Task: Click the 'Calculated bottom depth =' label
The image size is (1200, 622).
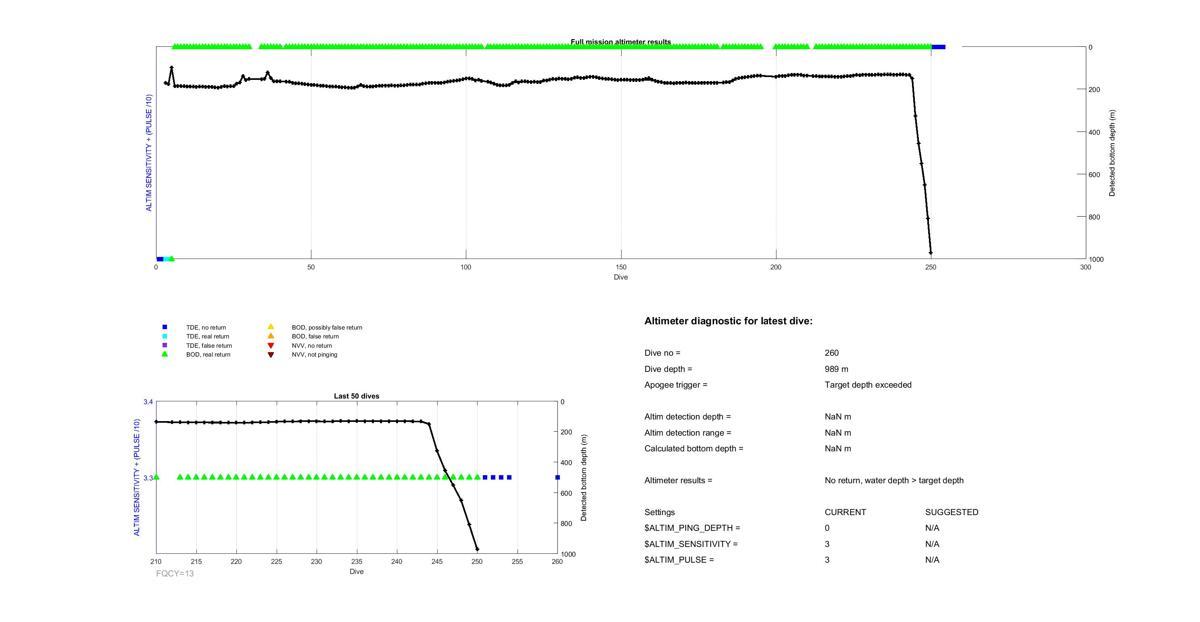Action: click(694, 449)
